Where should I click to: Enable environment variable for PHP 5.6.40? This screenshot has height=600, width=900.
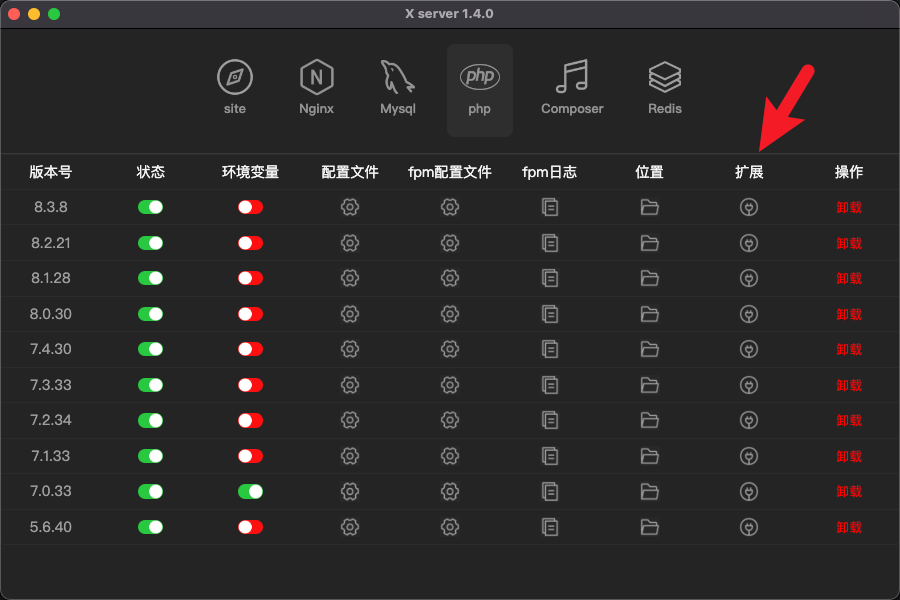tap(250, 527)
